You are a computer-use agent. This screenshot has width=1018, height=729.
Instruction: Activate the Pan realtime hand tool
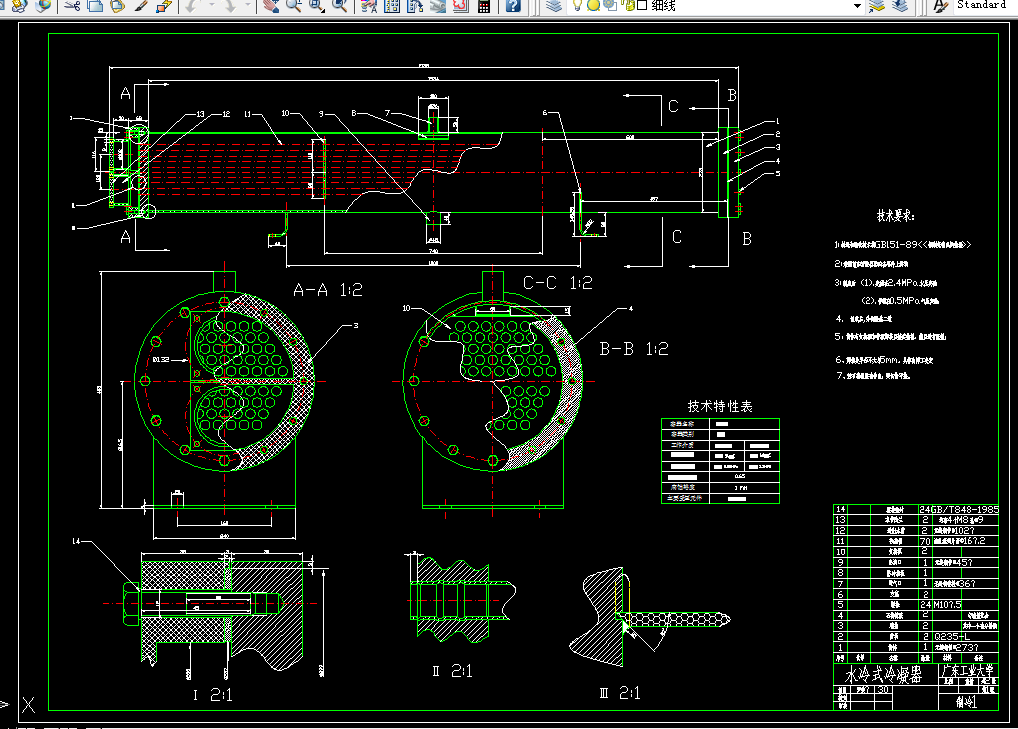[270, 5]
